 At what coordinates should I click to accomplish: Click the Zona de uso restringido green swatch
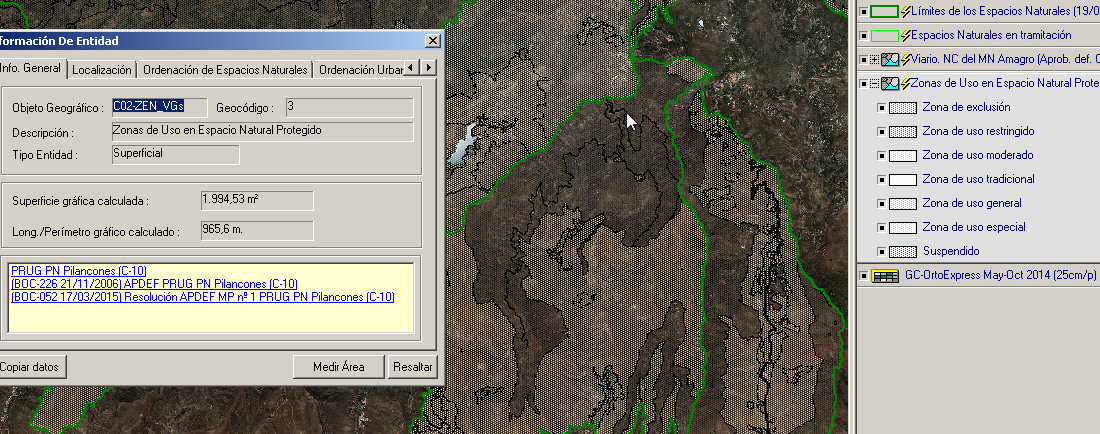(x=902, y=132)
